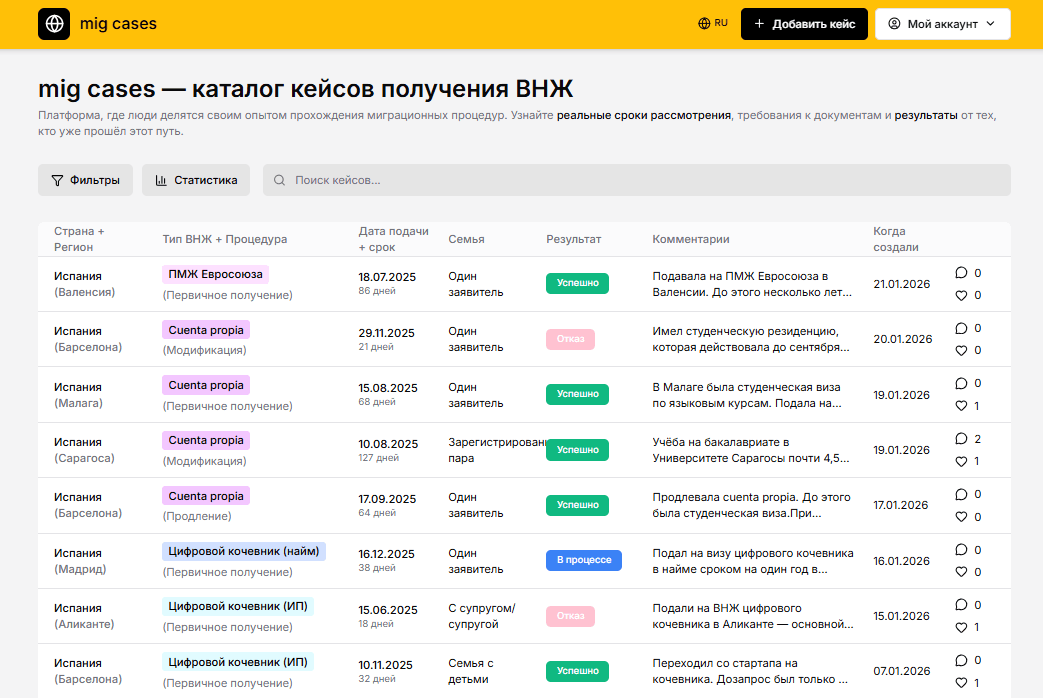
Task: Open comments on the ПМЖ Евросоюза case
Action: [x=961, y=272]
